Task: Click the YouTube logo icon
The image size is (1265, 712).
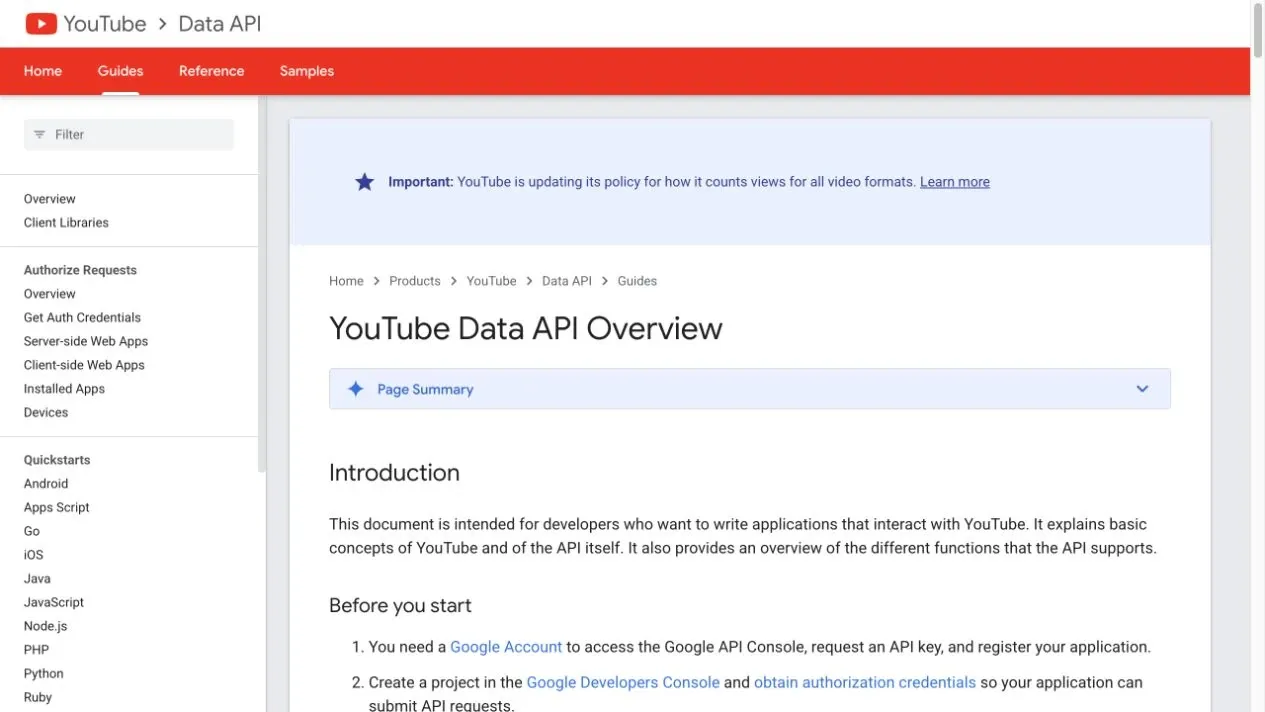Action: 41,23
